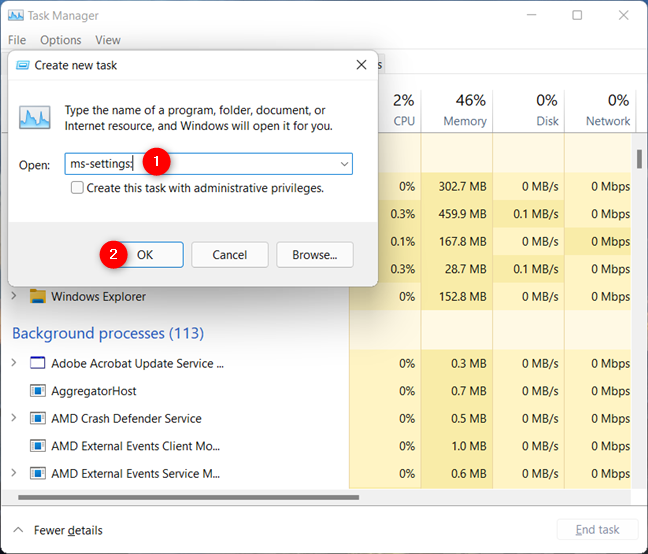The image size is (648, 554).
Task: Expand the Adobe Acrobat Update Service row
Action: coord(14,363)
